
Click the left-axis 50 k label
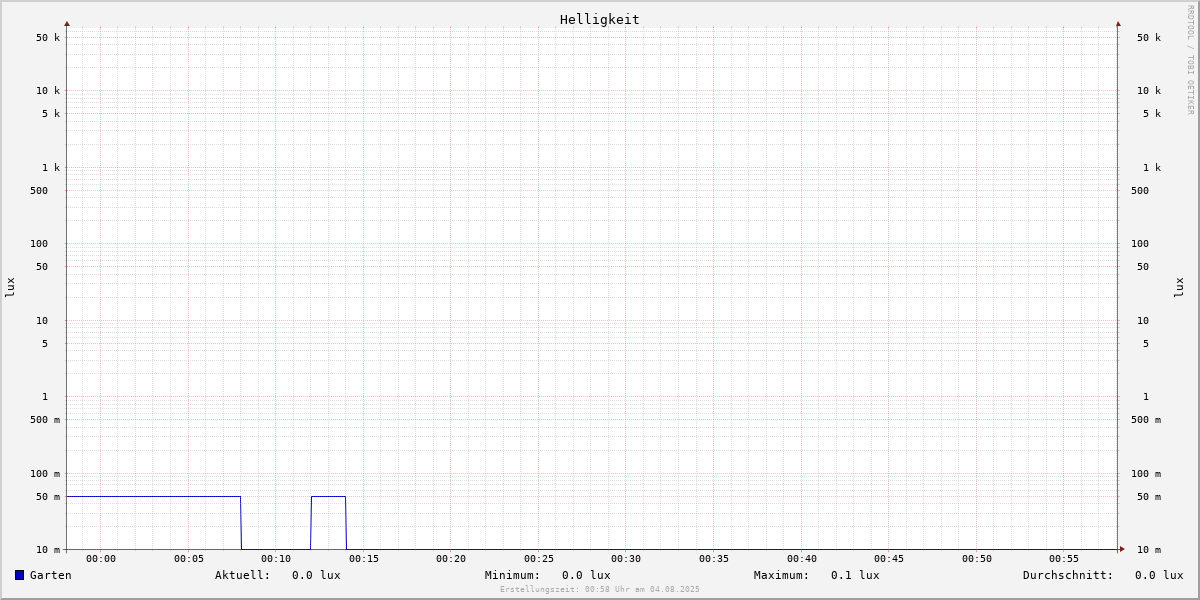[48, 38]
